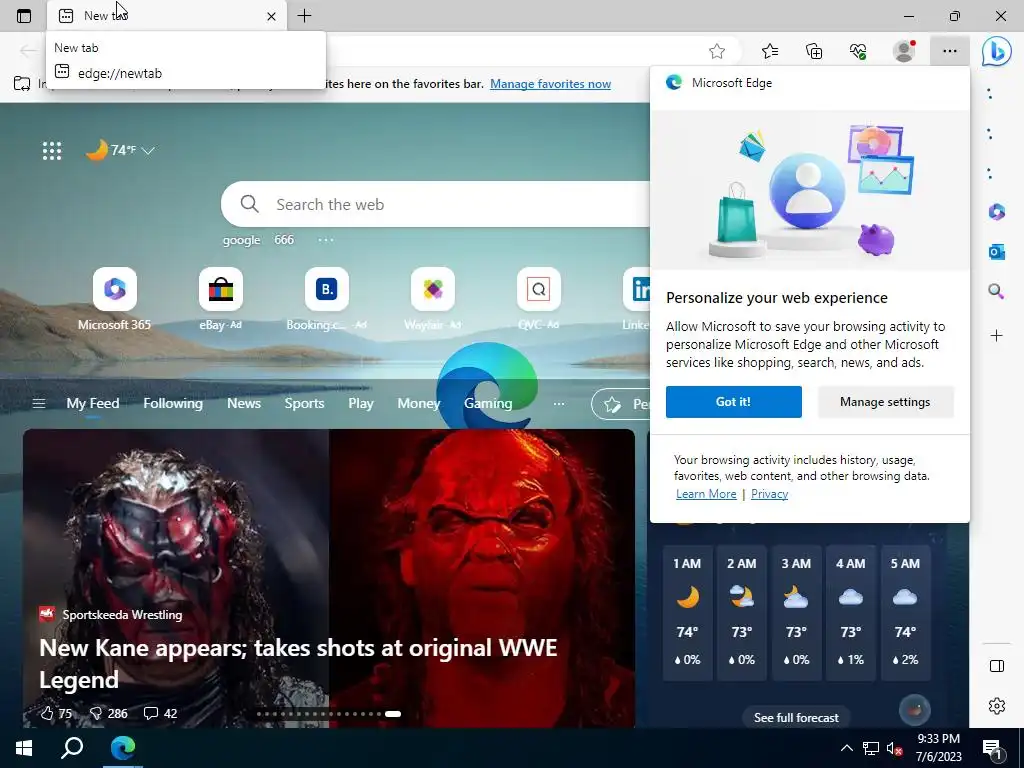Open sidebar settings gear
Viewport: 1024px width, 768px height.
997,706
